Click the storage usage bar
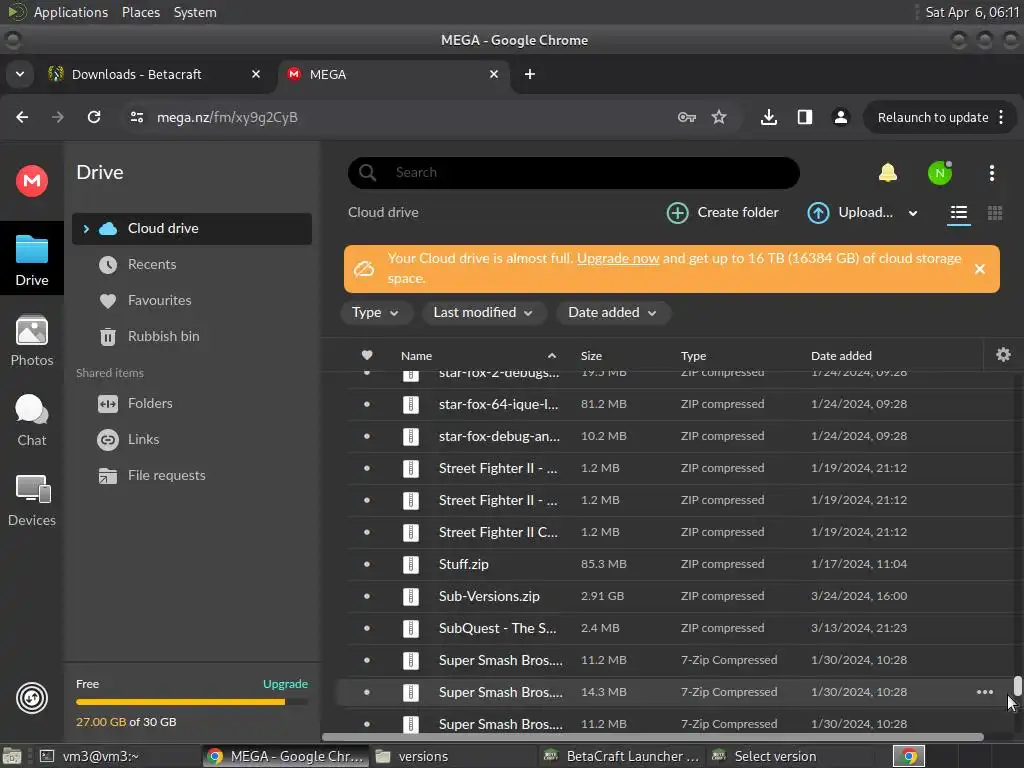 pos(191,702)
